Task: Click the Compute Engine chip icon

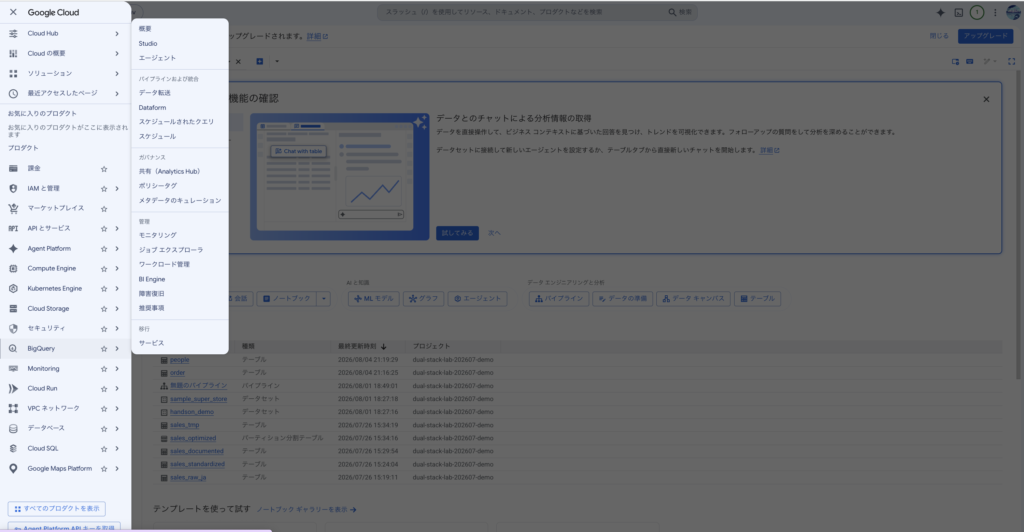Action: coord(13,268)
